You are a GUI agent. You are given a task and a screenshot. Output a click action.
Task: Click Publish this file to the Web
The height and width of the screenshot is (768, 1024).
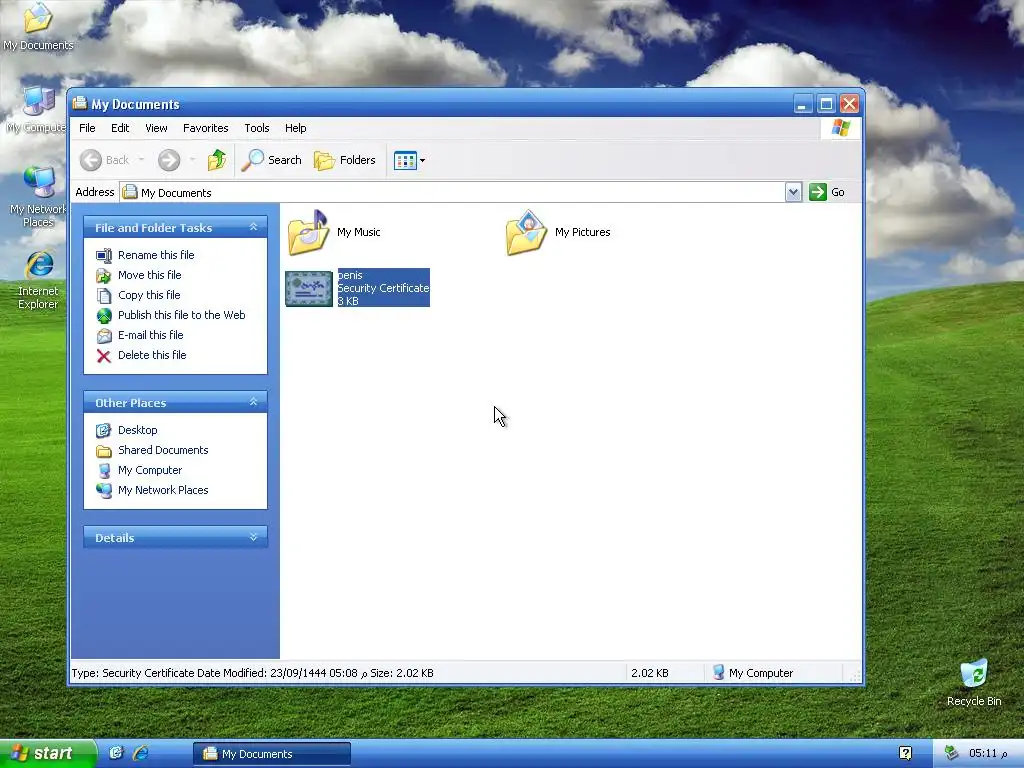pos(182,315)
